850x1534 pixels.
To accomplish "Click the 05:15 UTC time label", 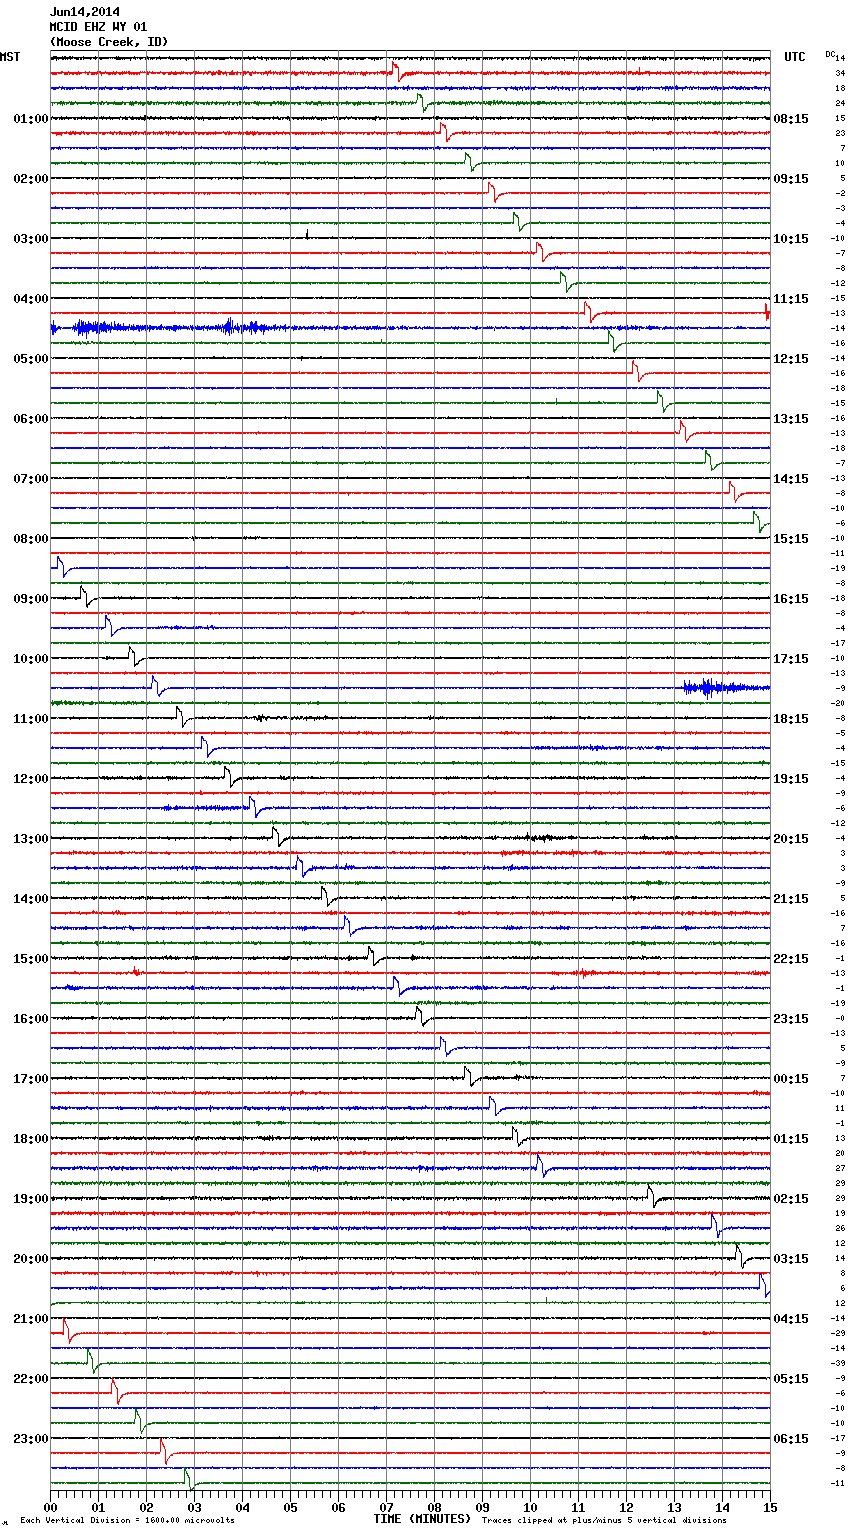I will point(791,1379).
